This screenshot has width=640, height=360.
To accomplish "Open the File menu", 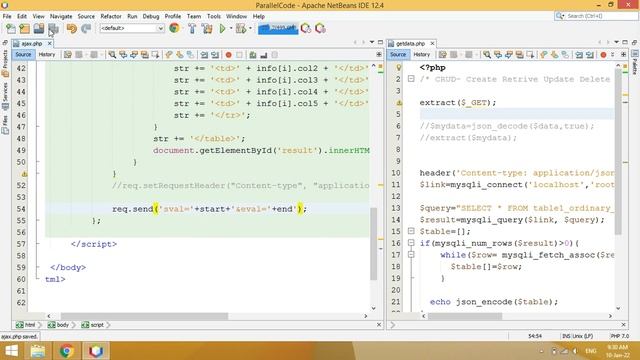I will click(x=7, y=16).
